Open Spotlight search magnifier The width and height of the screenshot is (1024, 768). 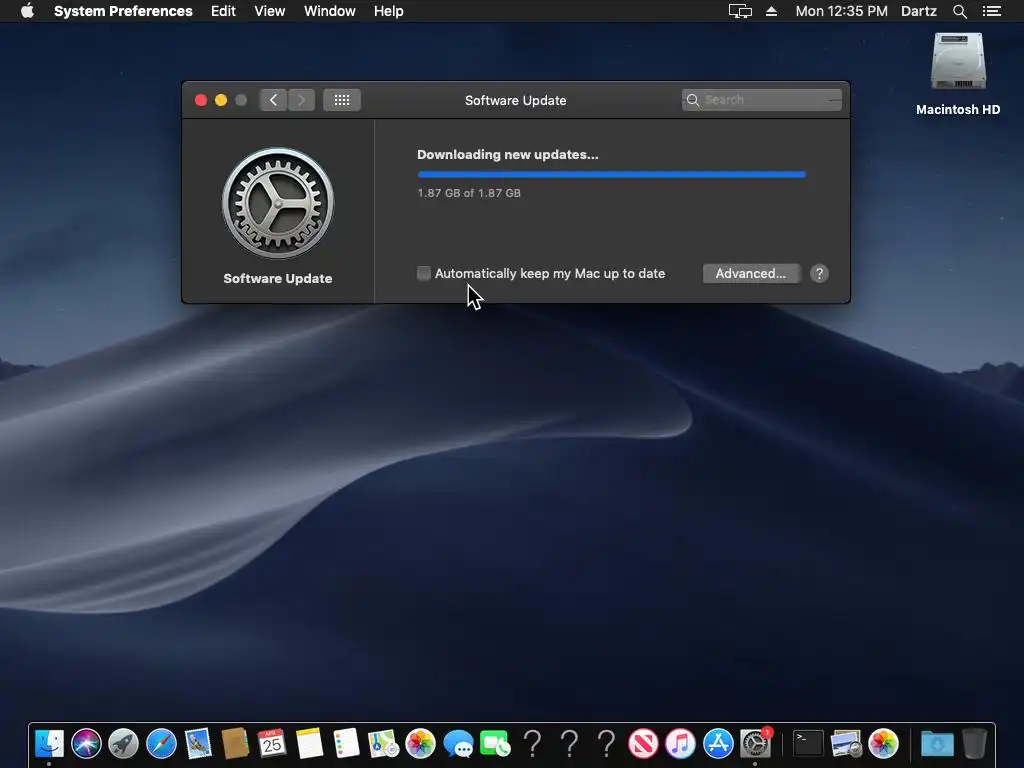tap(959, 11)
